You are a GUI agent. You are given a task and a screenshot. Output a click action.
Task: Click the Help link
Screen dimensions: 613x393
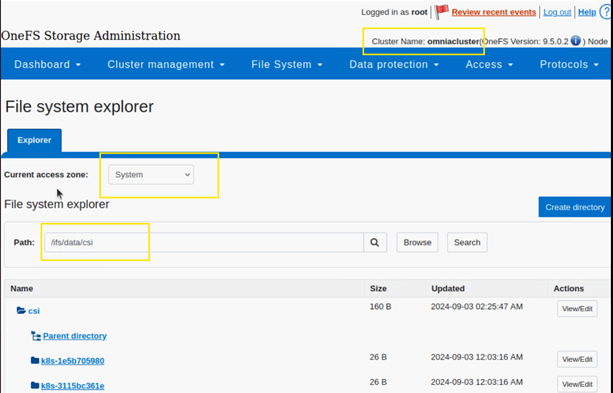[587, 12]
